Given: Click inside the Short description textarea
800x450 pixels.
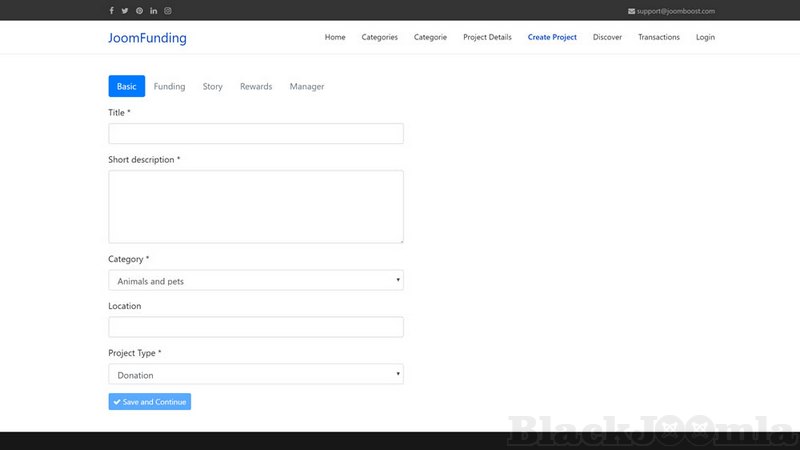Looking at the screenshot, I should pyautogui.click(x=255, y=206).
